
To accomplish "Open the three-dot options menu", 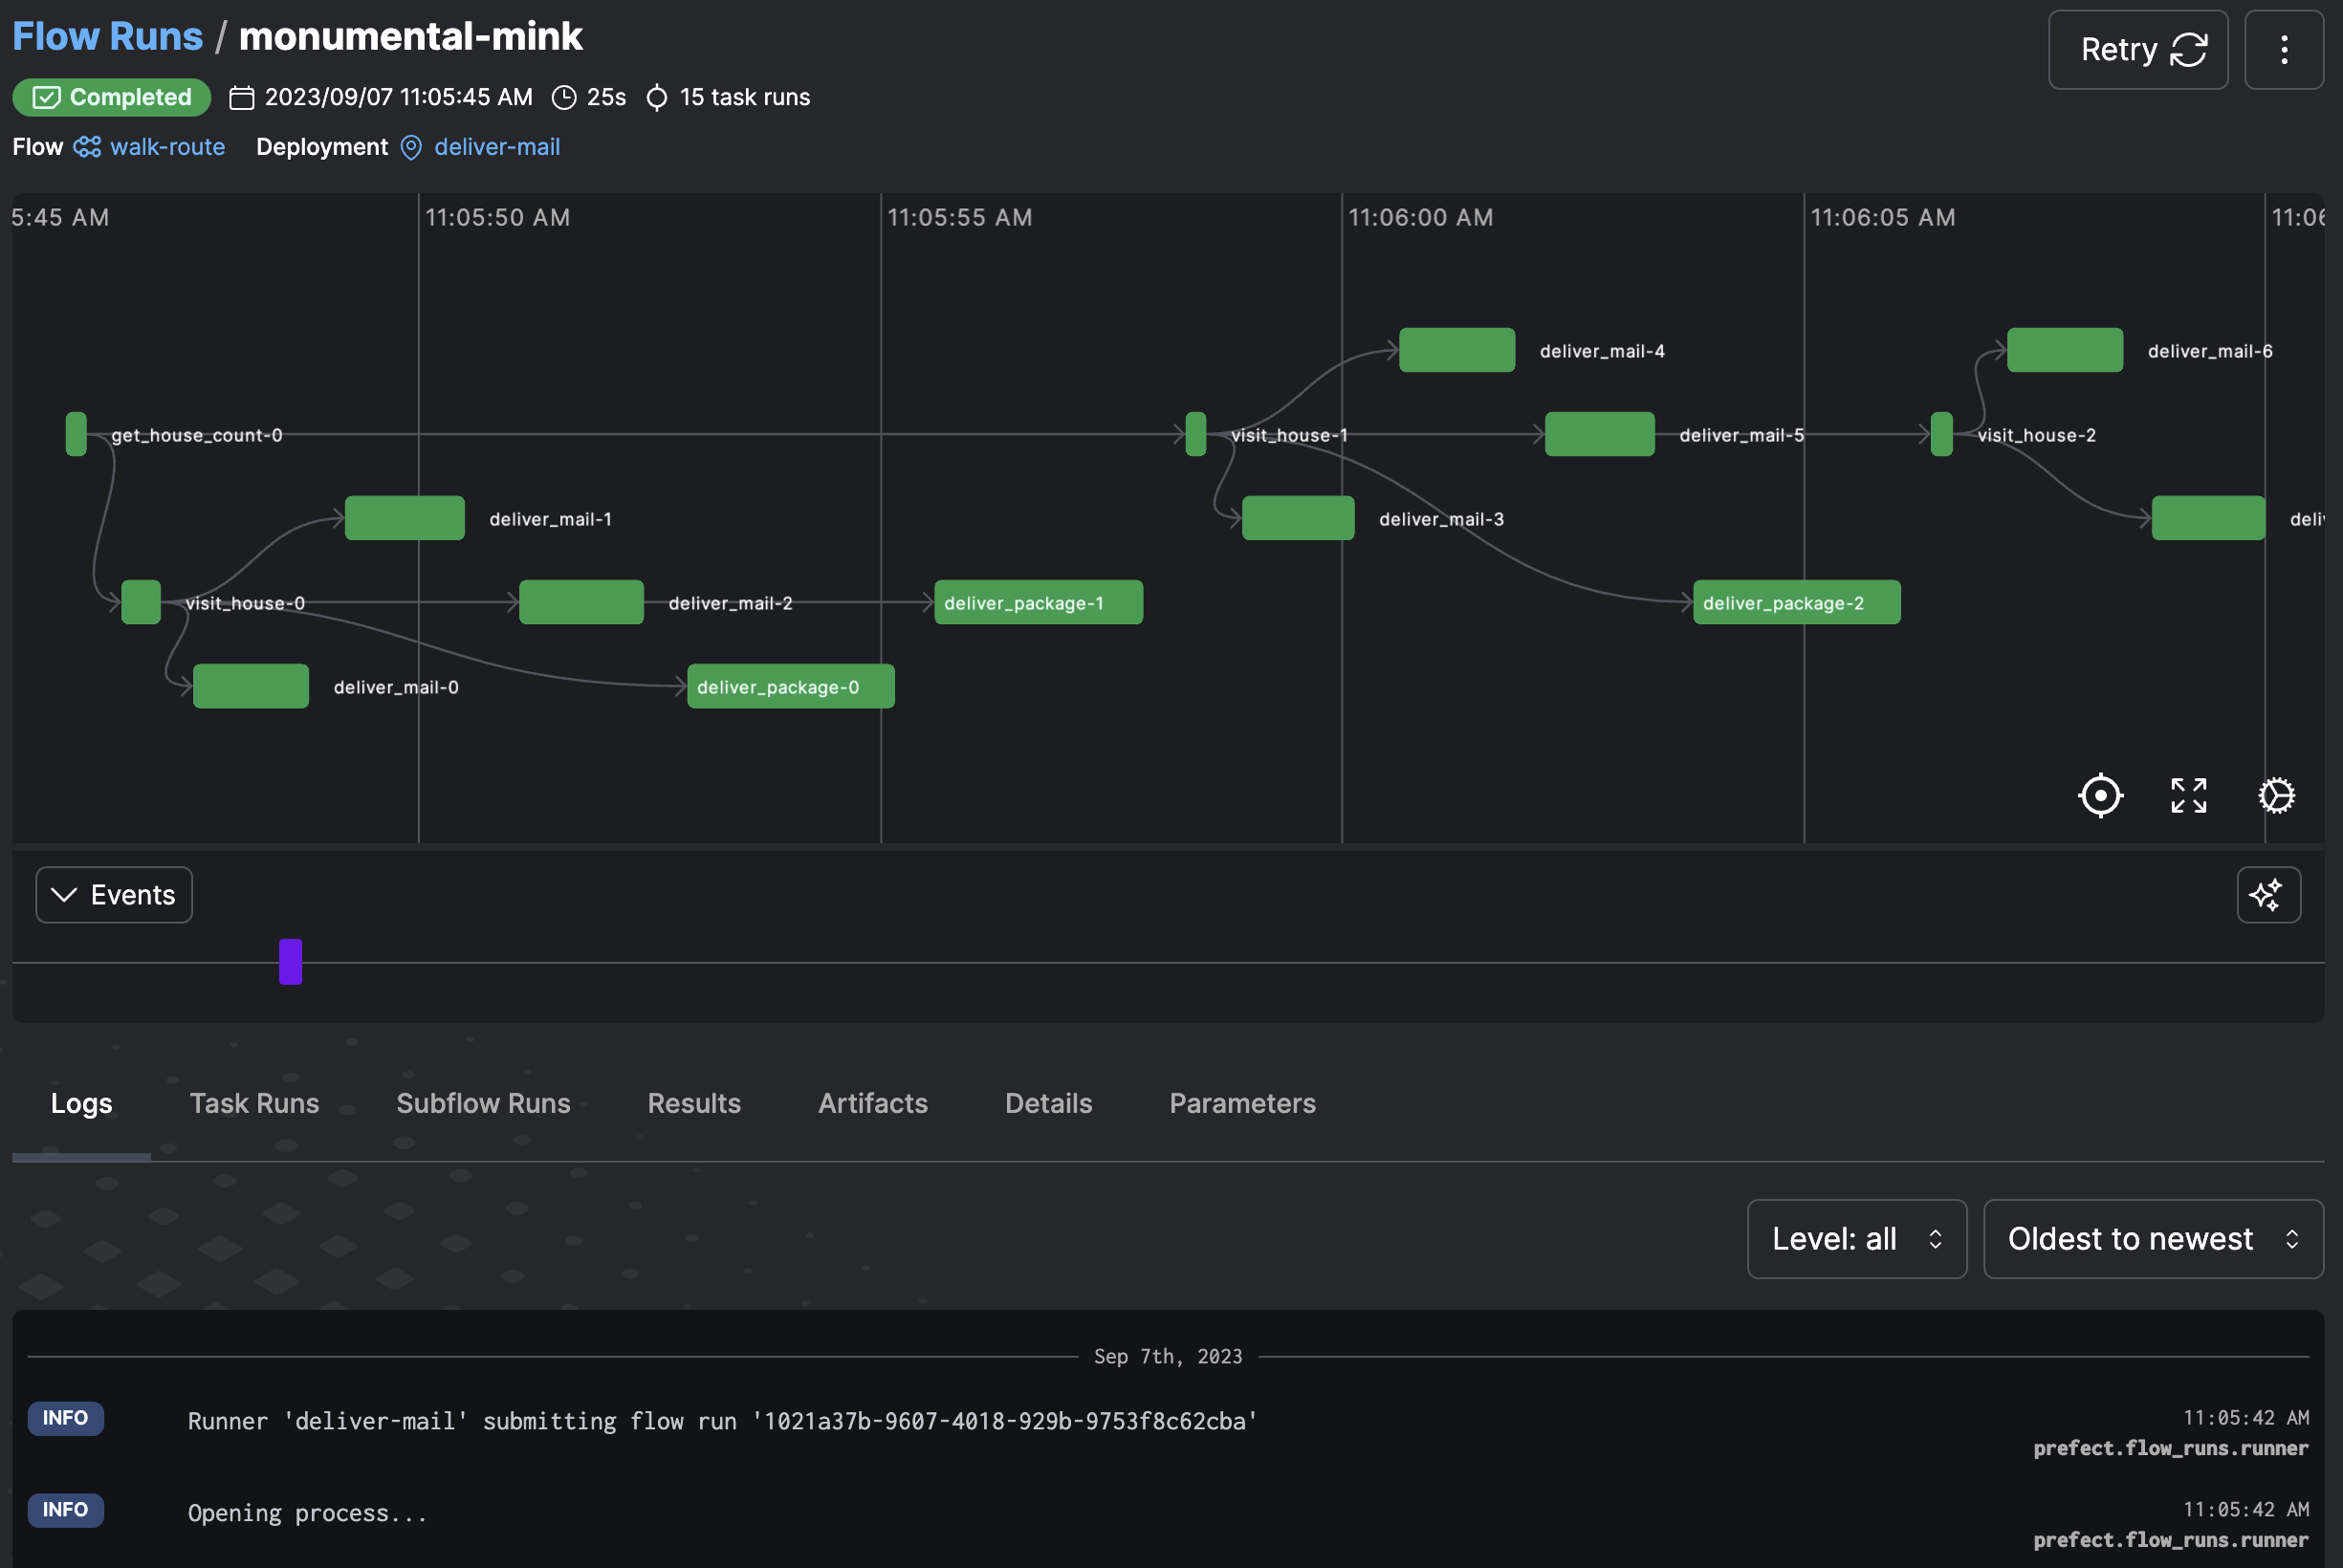I will pos(2283,49).
